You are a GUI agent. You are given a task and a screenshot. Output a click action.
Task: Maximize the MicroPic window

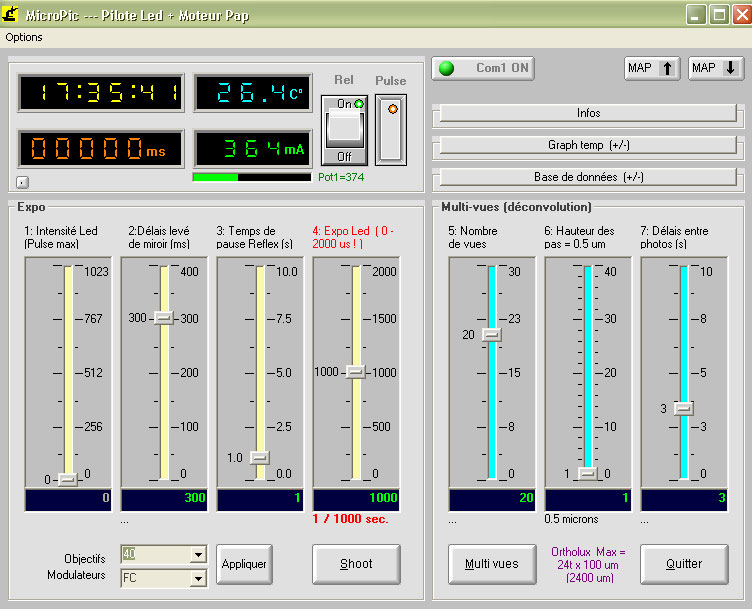[x=719, y=15]
